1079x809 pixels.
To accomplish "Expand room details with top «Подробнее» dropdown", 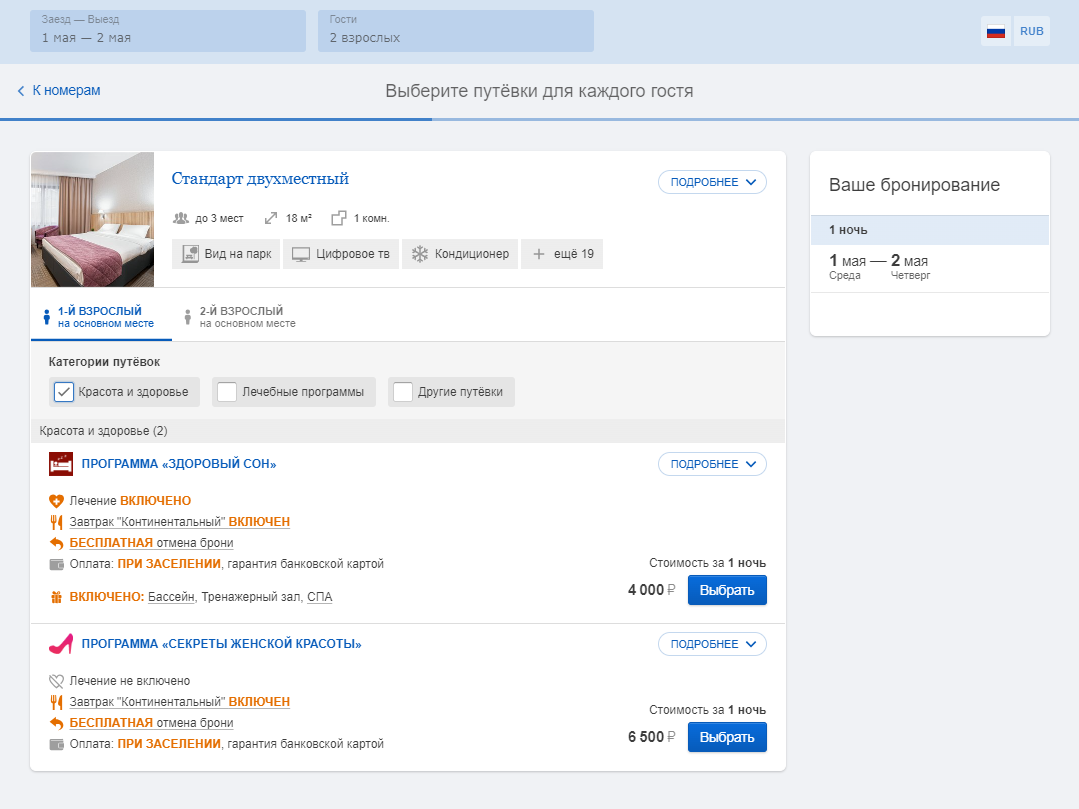I will click(712, 182).
